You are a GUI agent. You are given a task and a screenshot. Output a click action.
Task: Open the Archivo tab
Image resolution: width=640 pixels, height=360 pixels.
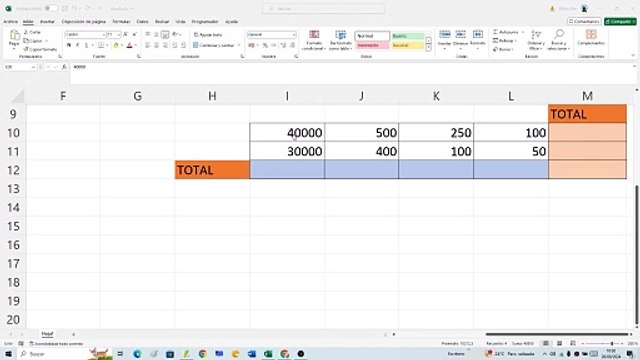pos(10,22)
